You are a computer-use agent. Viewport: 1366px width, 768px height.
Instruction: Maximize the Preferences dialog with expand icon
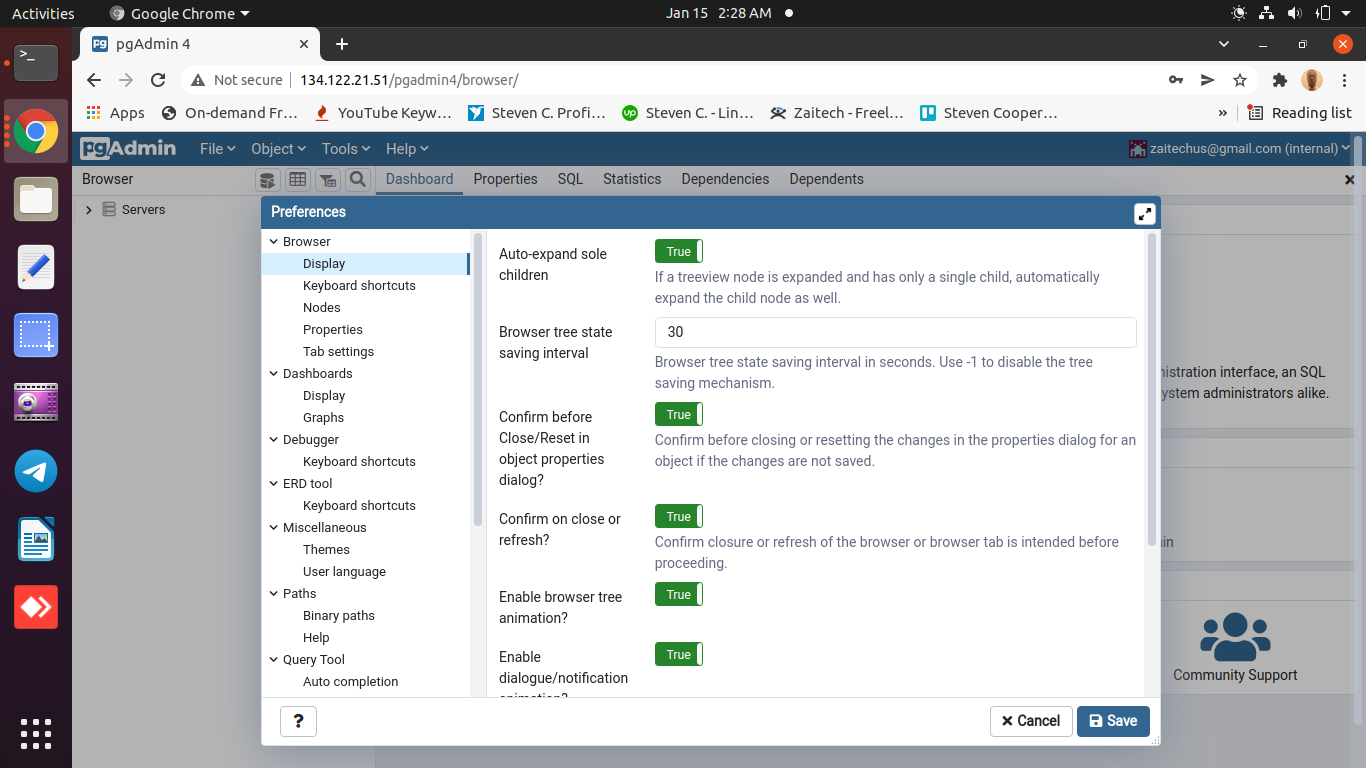(1145, 213)
